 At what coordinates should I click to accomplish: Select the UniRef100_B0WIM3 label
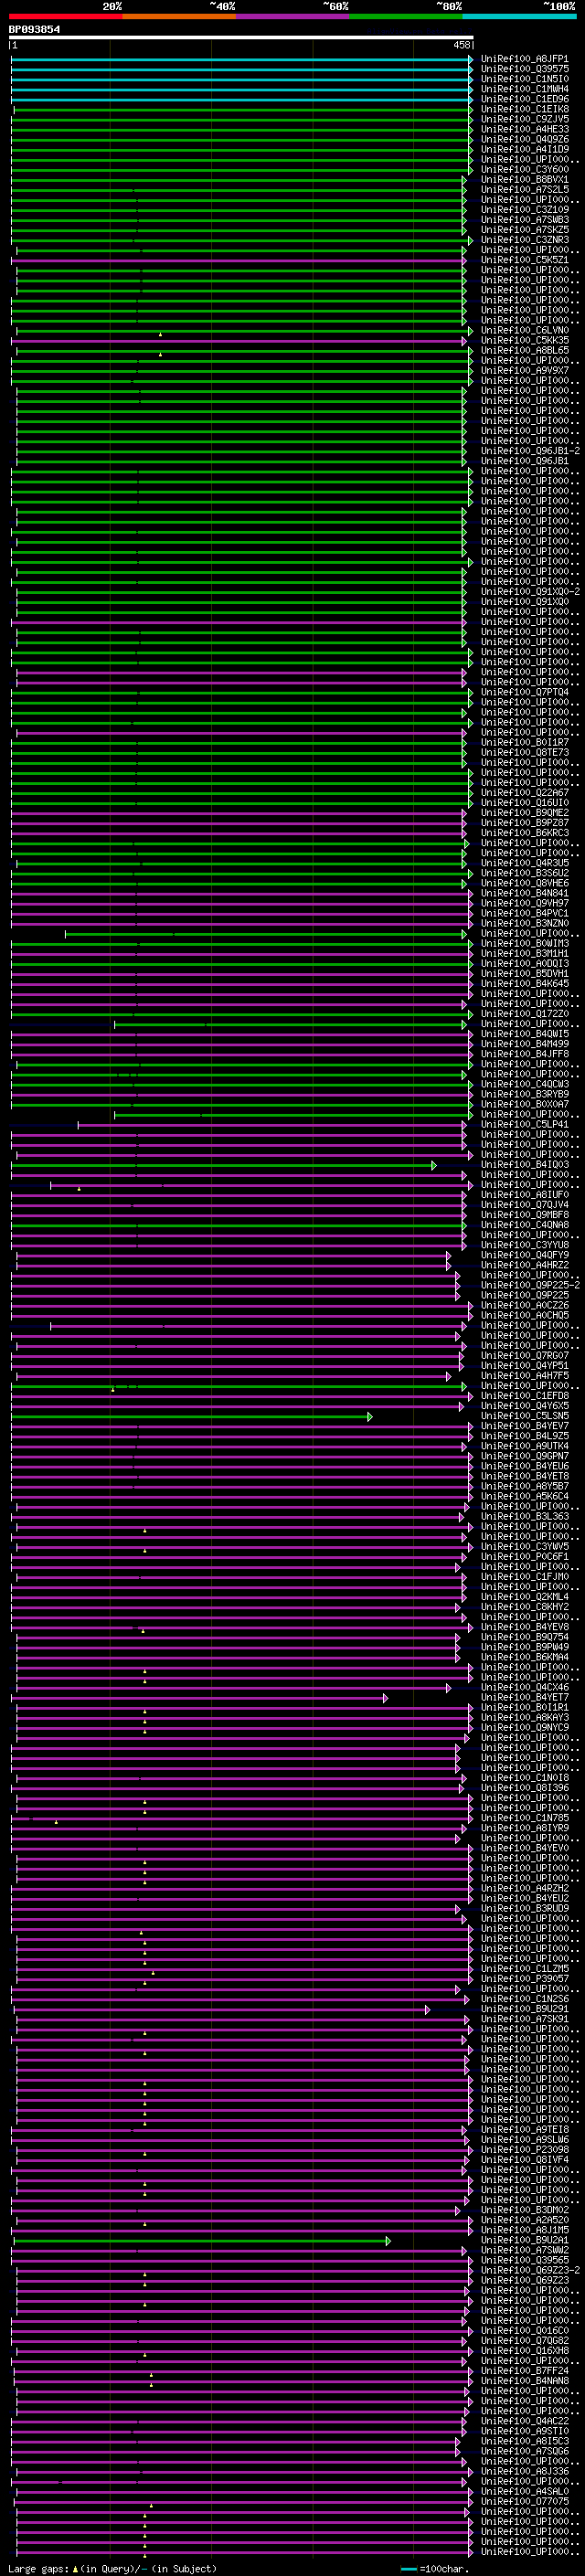pyautogui.click(x=525, y=943)
